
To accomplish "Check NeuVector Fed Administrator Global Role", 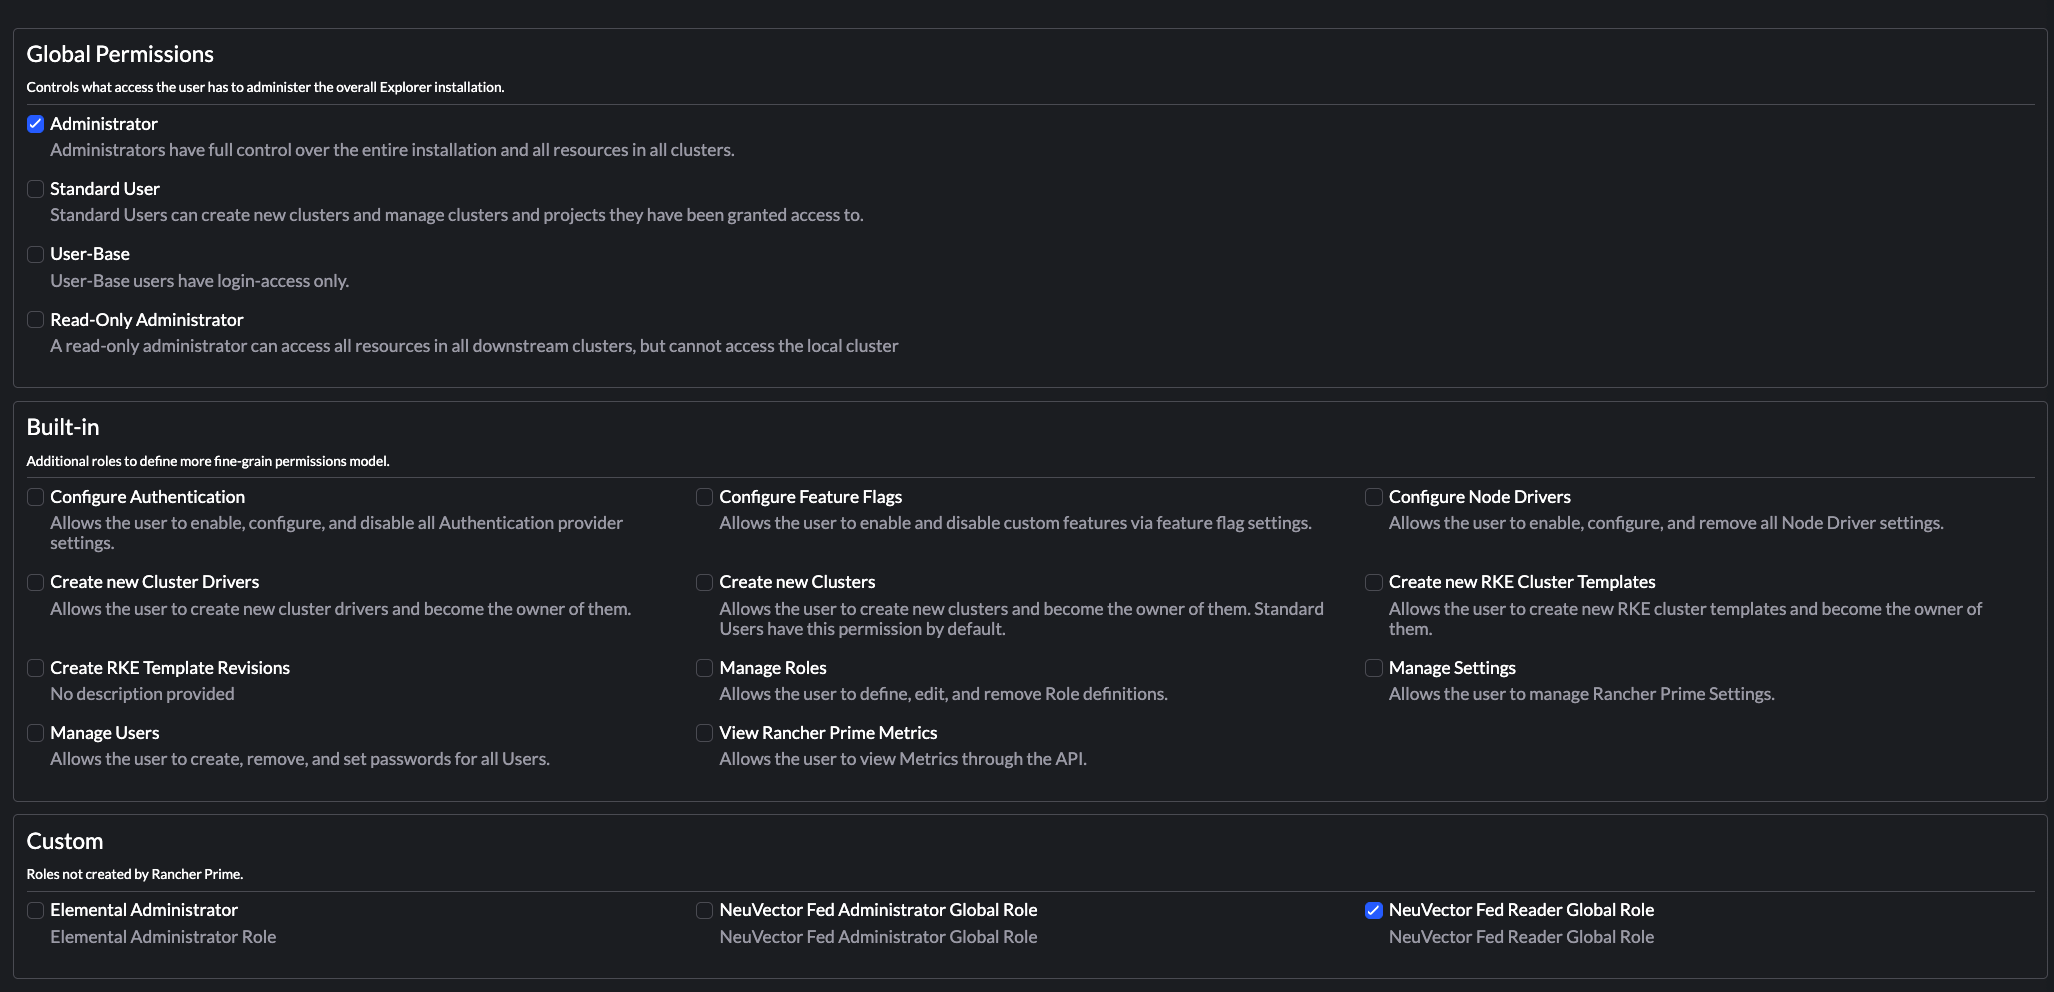I will pos(704,910).
